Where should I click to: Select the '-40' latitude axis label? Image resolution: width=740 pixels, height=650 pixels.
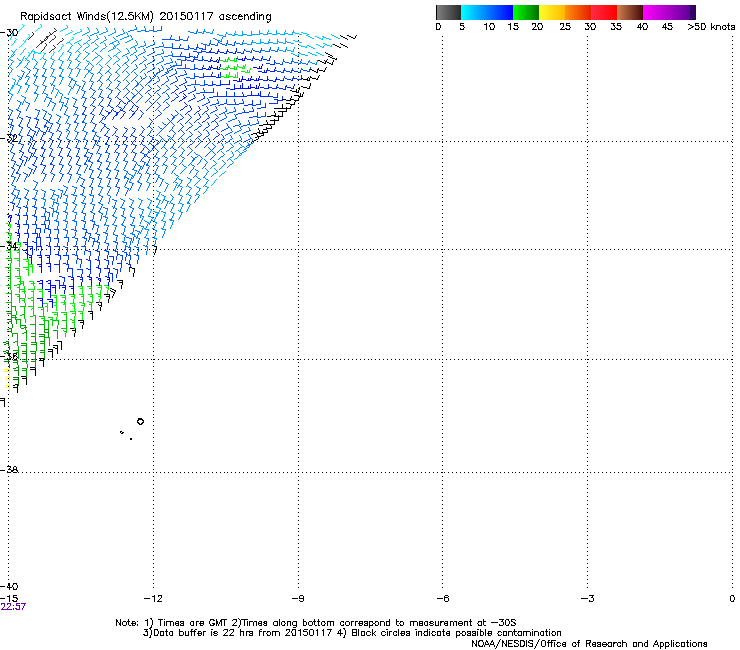click(x=9, y=586)
